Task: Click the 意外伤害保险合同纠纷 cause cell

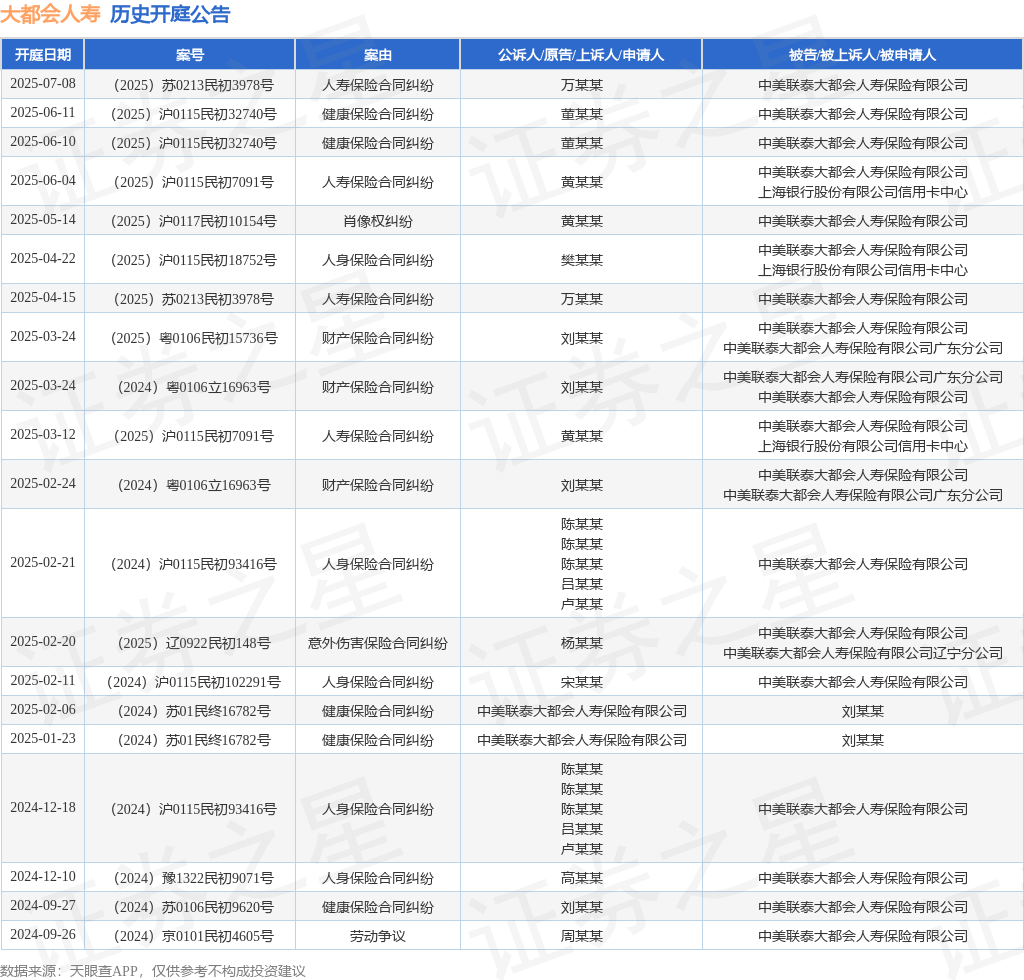Action: [x=377, y=643]
